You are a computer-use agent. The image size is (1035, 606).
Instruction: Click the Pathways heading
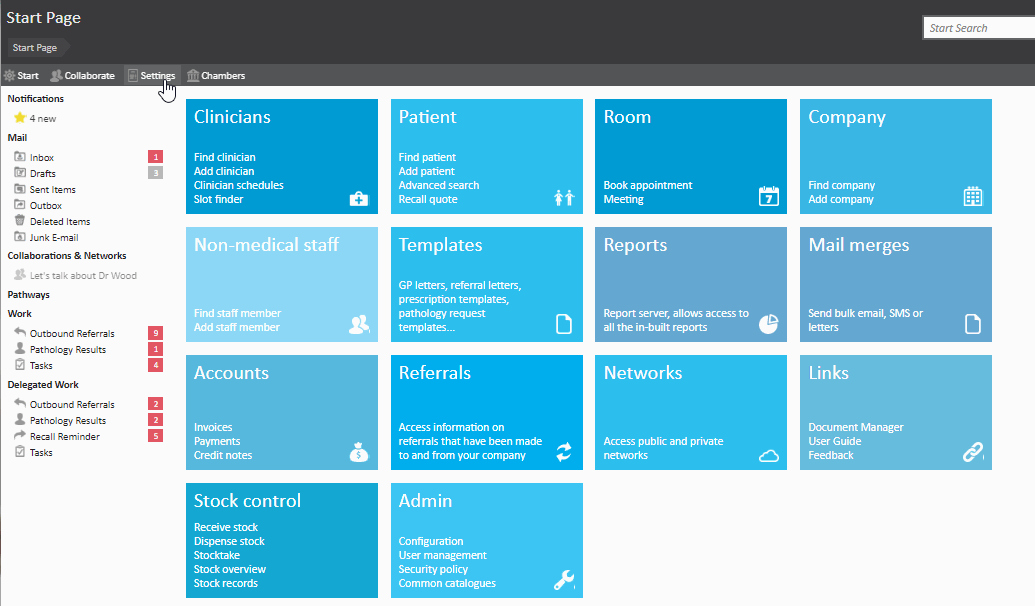[x=28, y=294]
